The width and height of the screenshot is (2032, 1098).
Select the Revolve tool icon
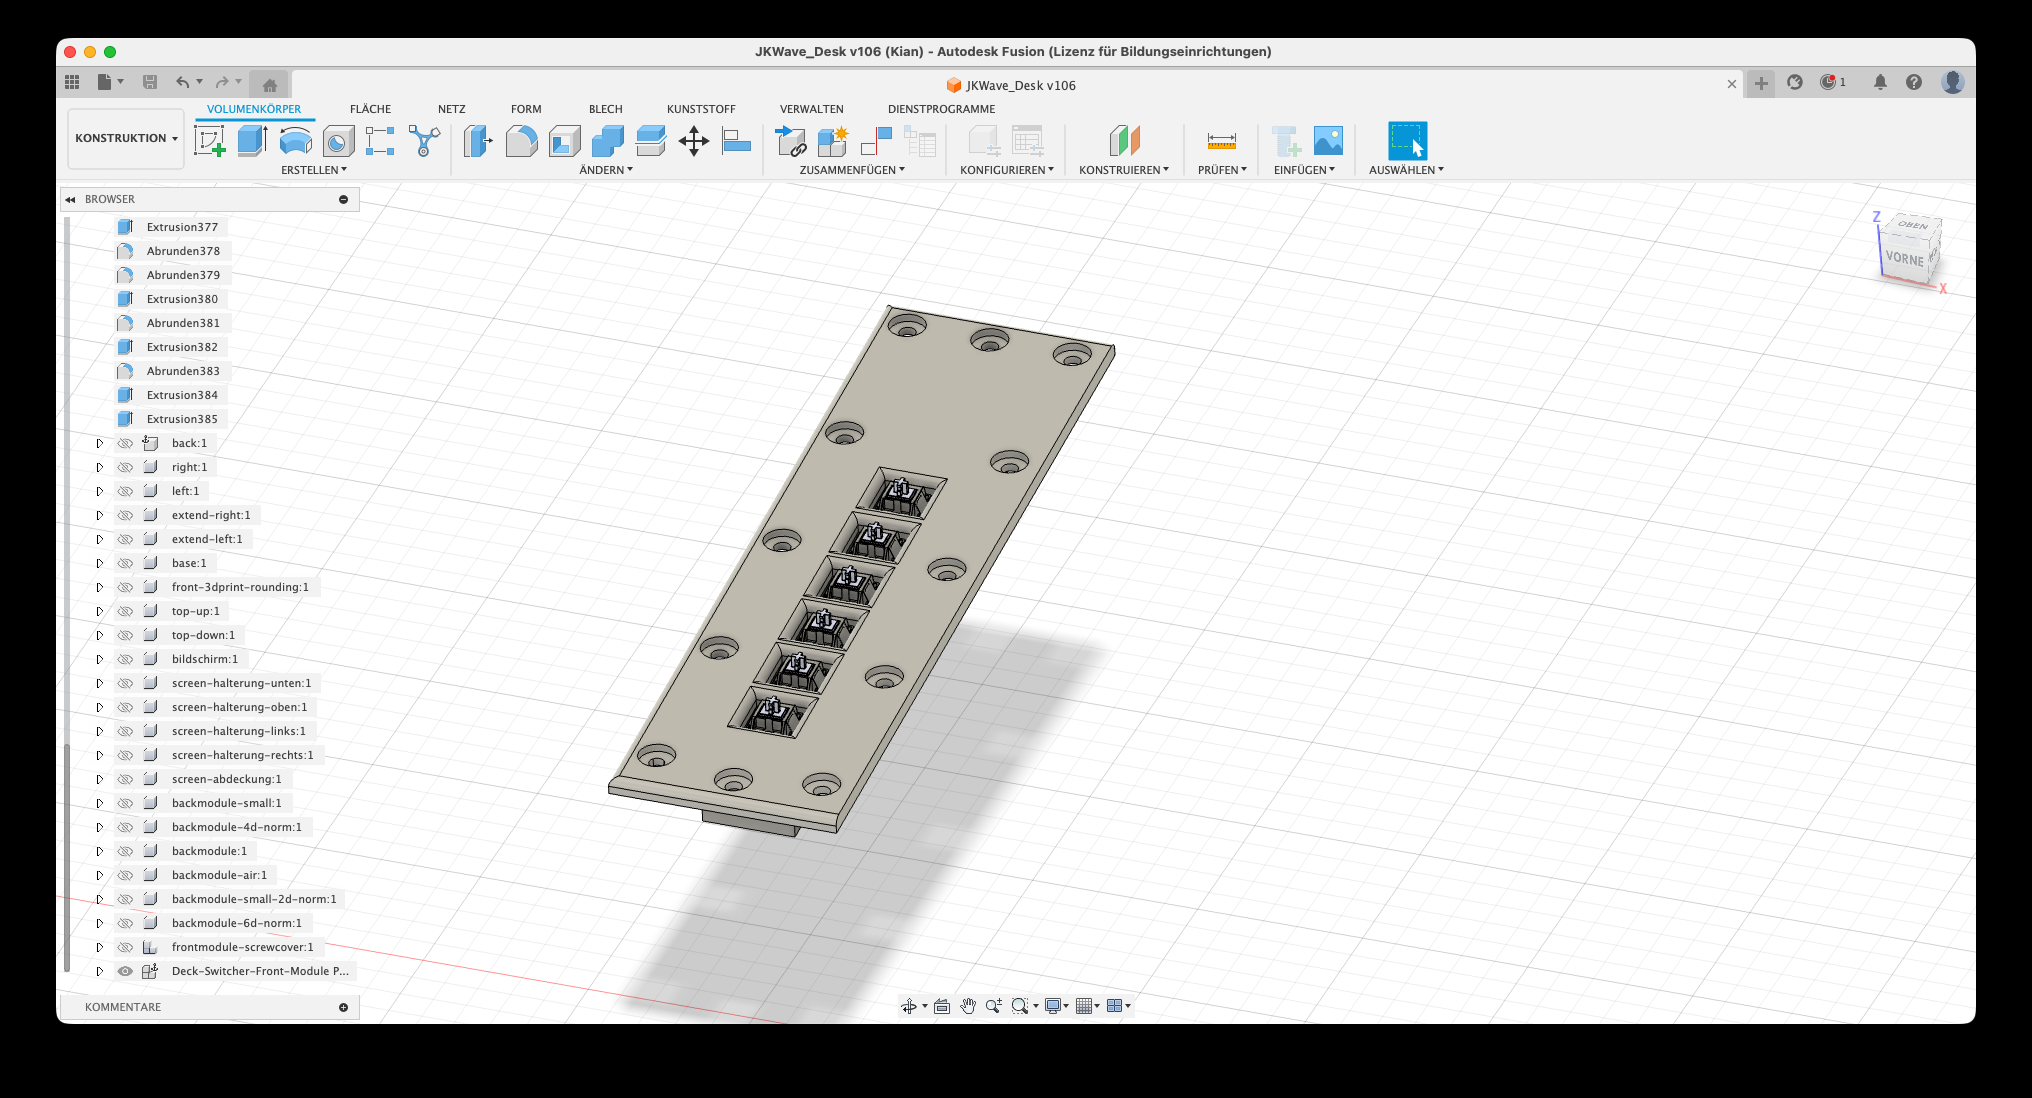(x=295, y=141)
